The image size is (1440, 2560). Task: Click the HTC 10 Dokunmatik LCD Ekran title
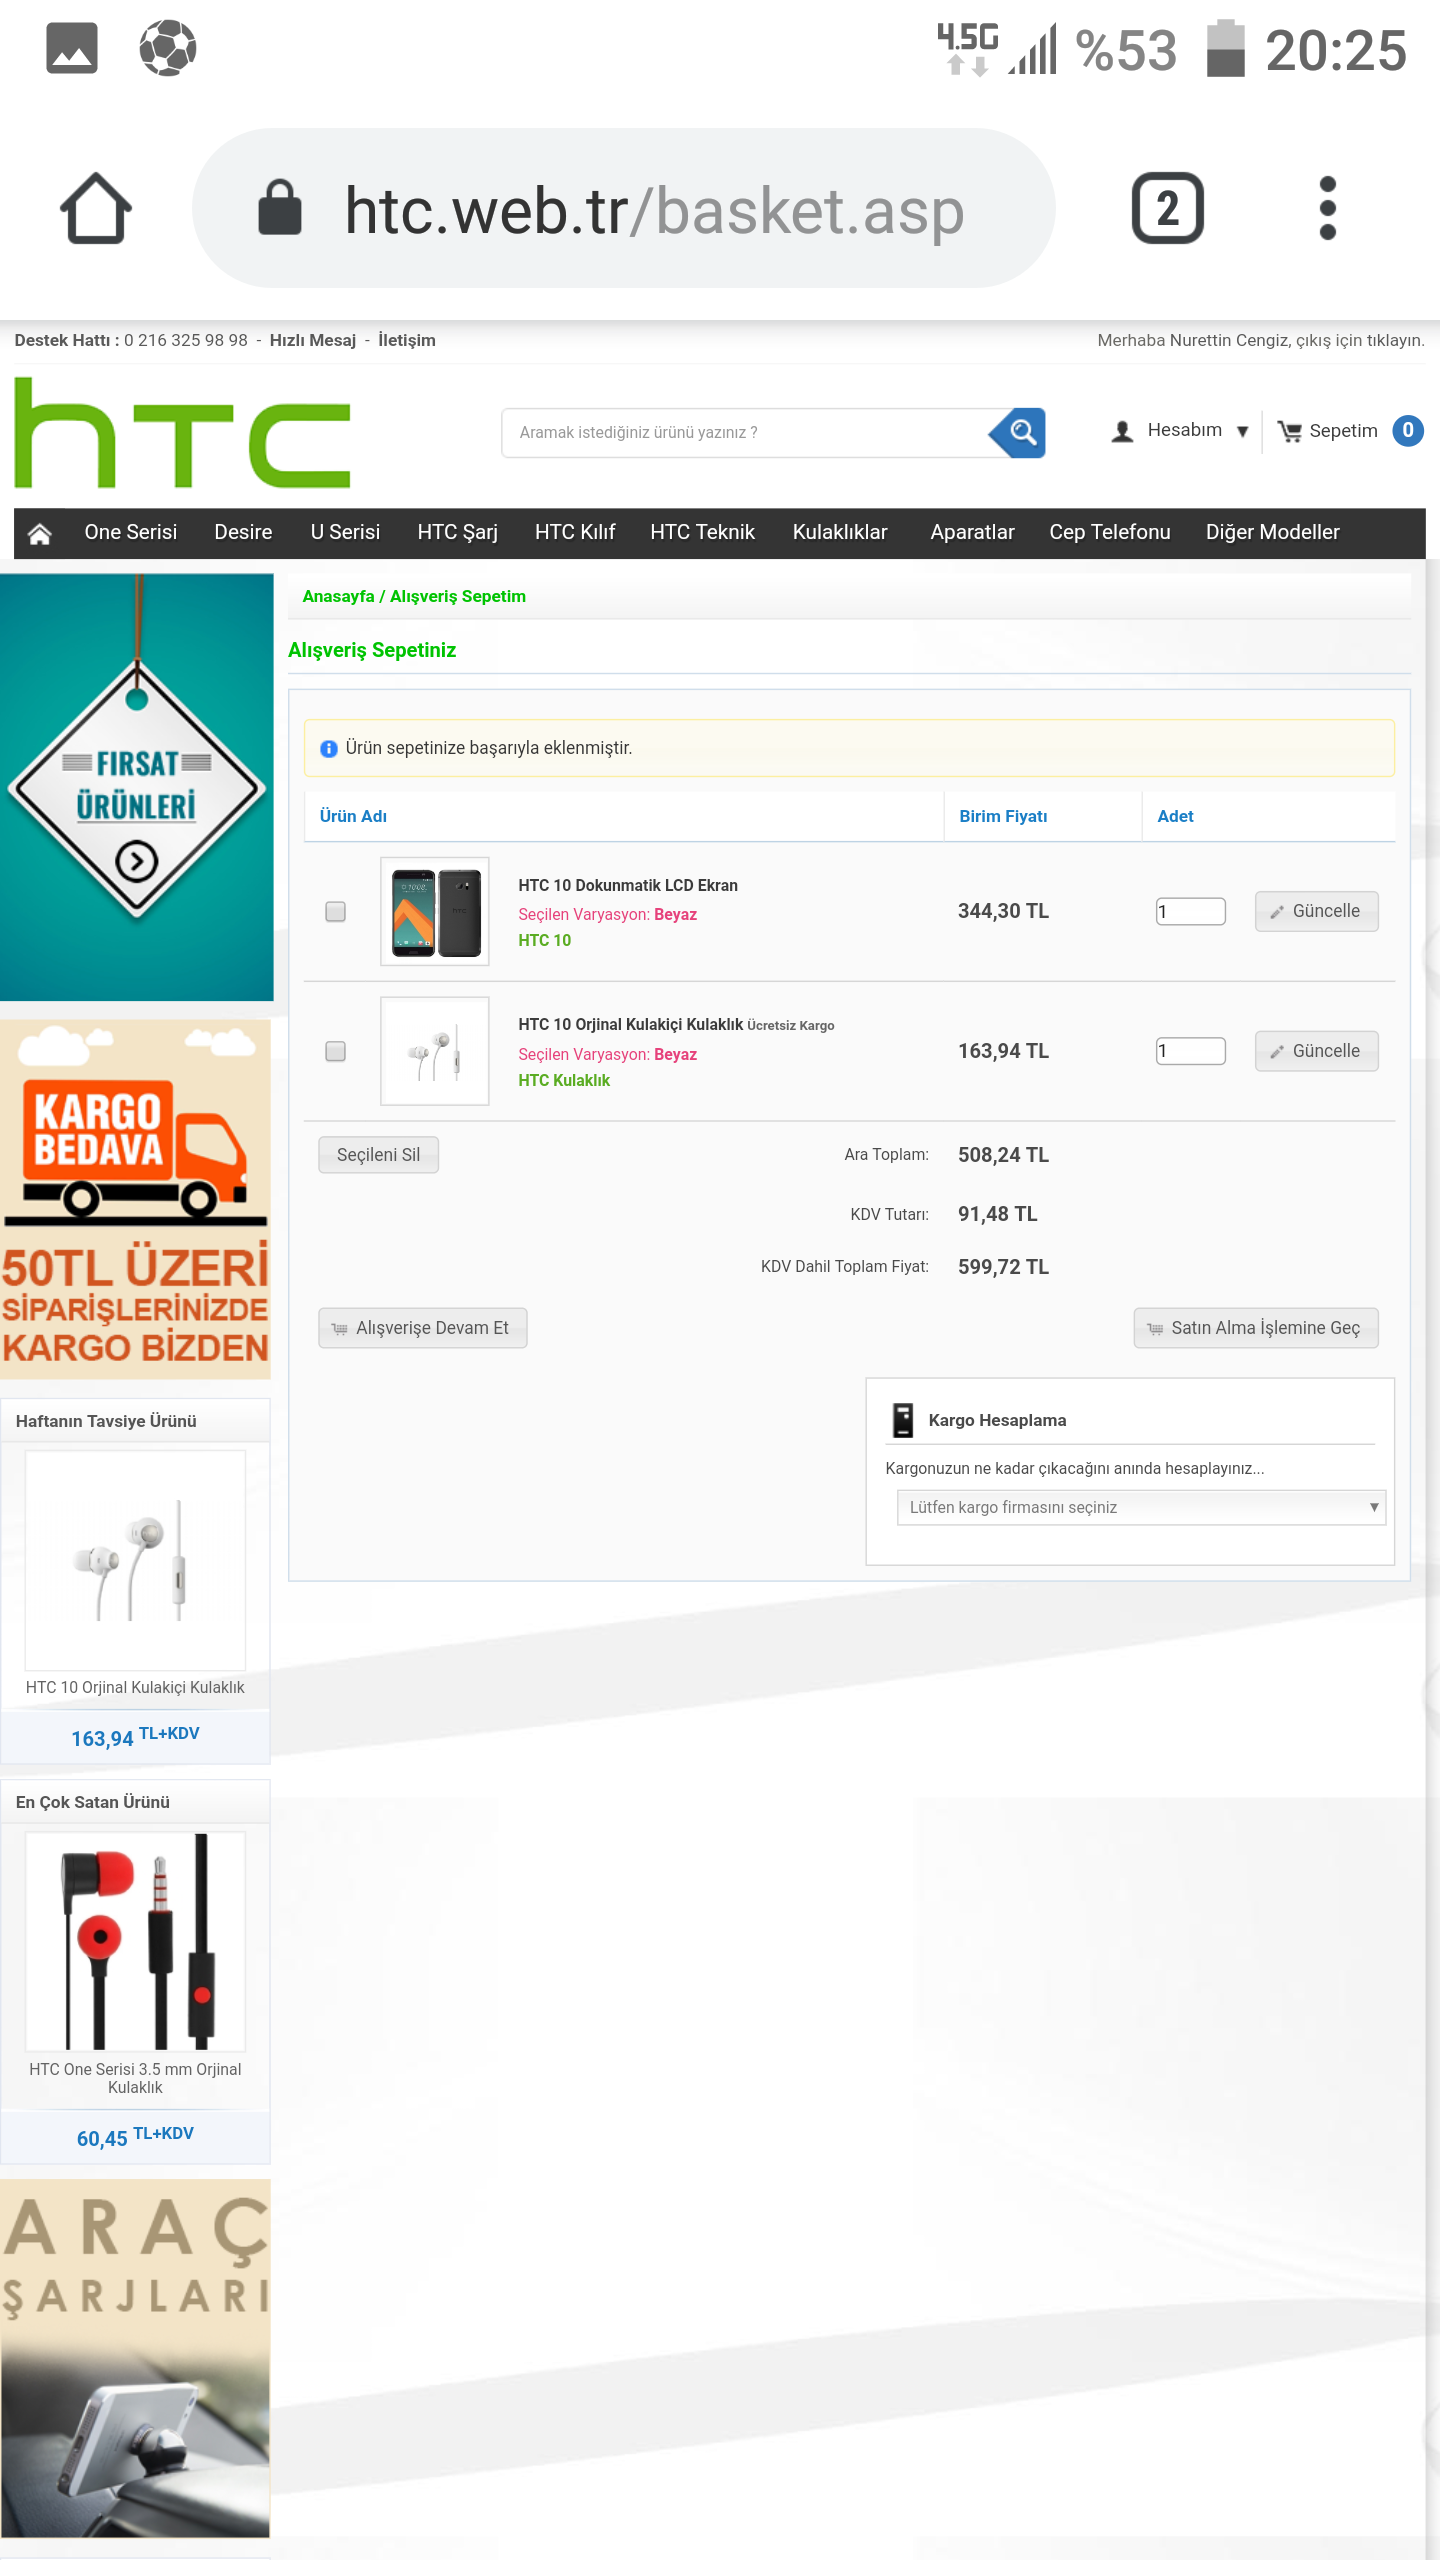click(628, 885)
